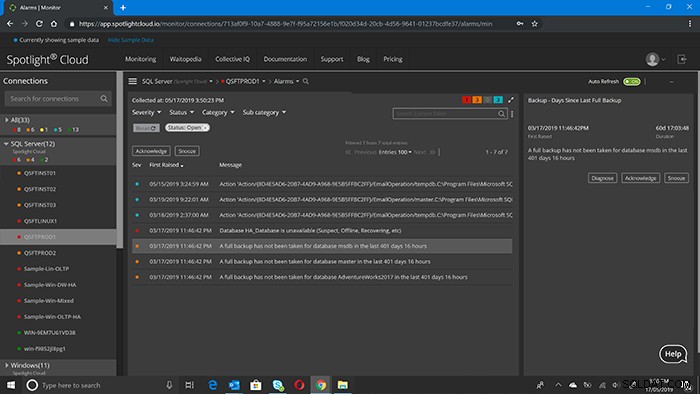This screenshot has width=700, height=394.
Task: Go to the Chrome home page icon
Action: (x=54, y=24)
